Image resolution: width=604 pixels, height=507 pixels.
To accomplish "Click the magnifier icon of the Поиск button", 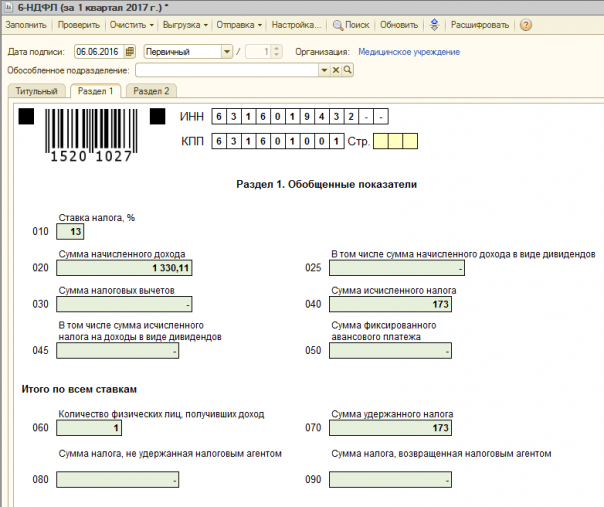I will click(x=338, y=24).
